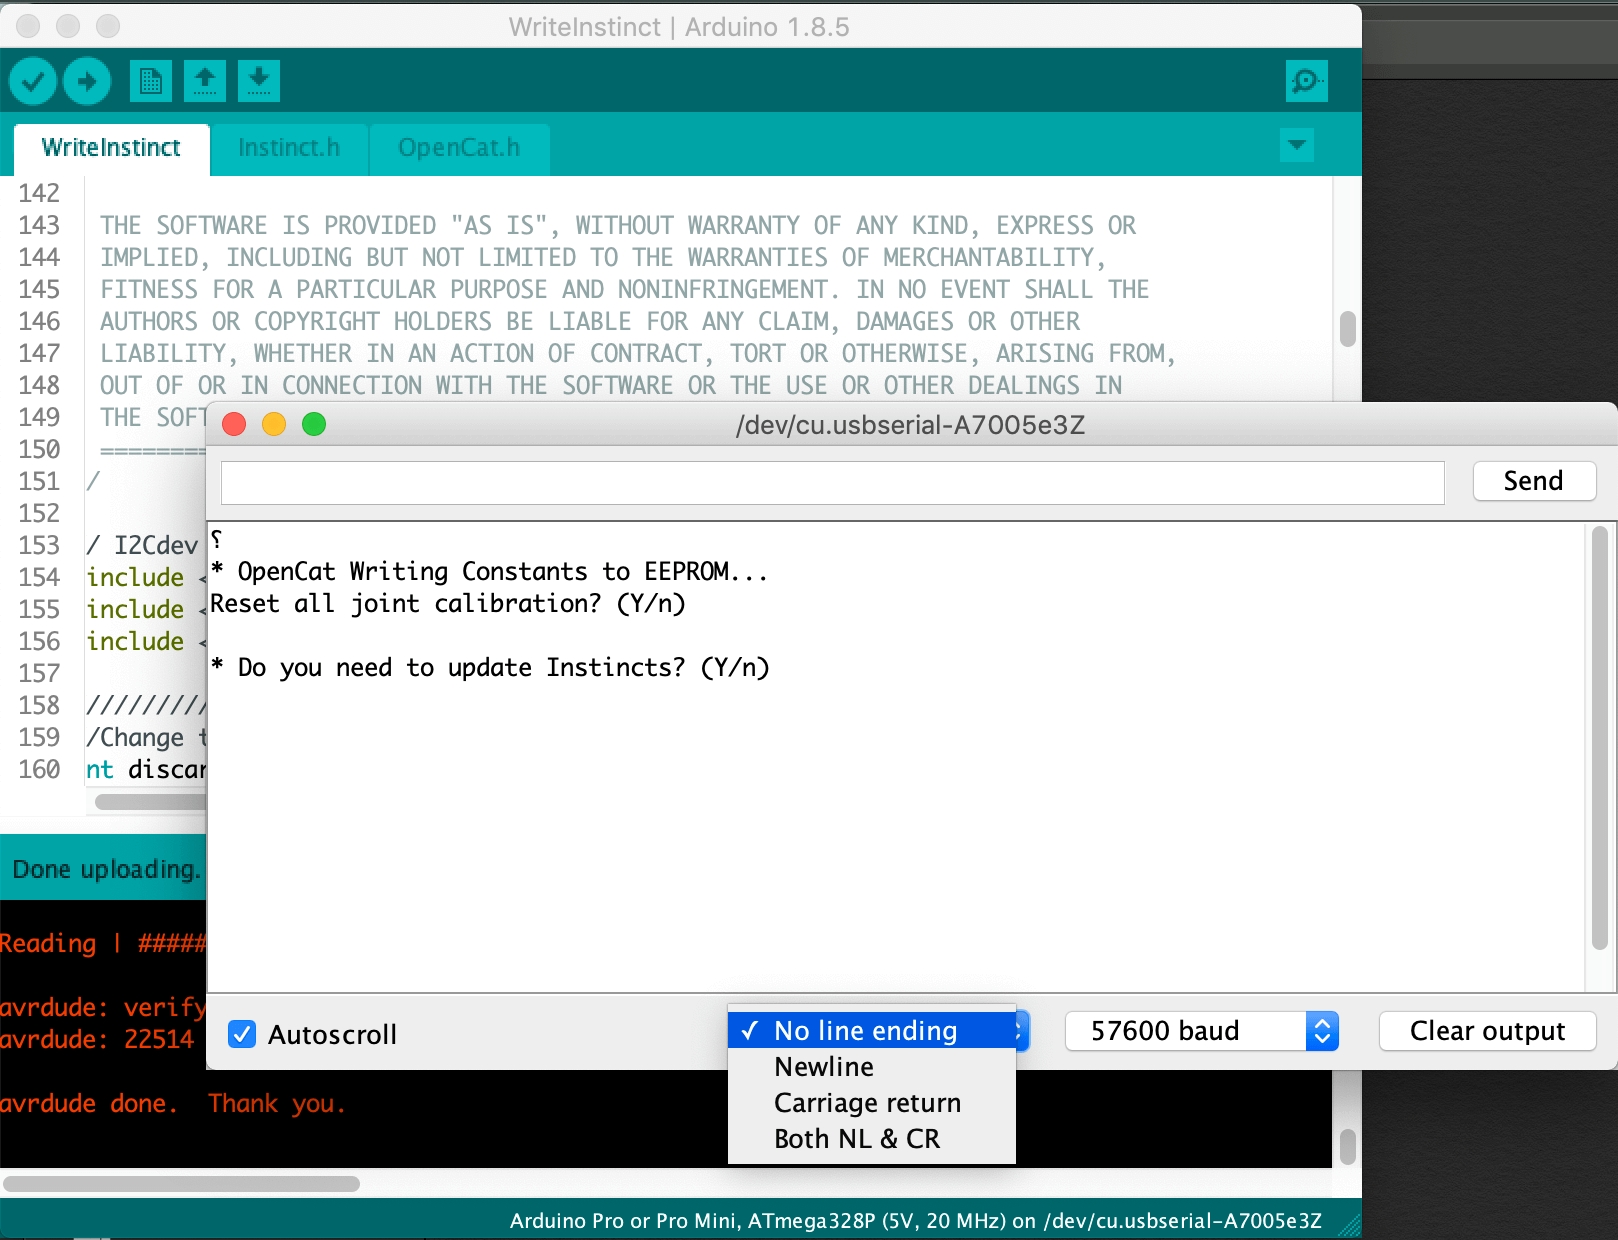Click the Save sketch down-arrow icon
The height and width of the screenshot is (1240, 1618).
258,81
